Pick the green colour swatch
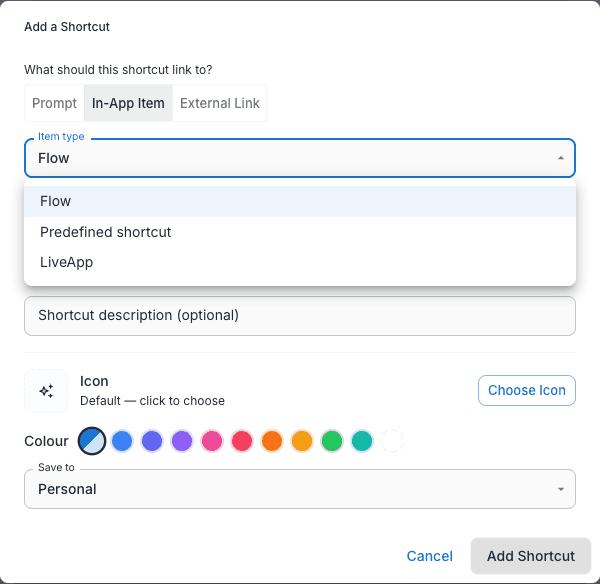 click(x=332, y=441)
